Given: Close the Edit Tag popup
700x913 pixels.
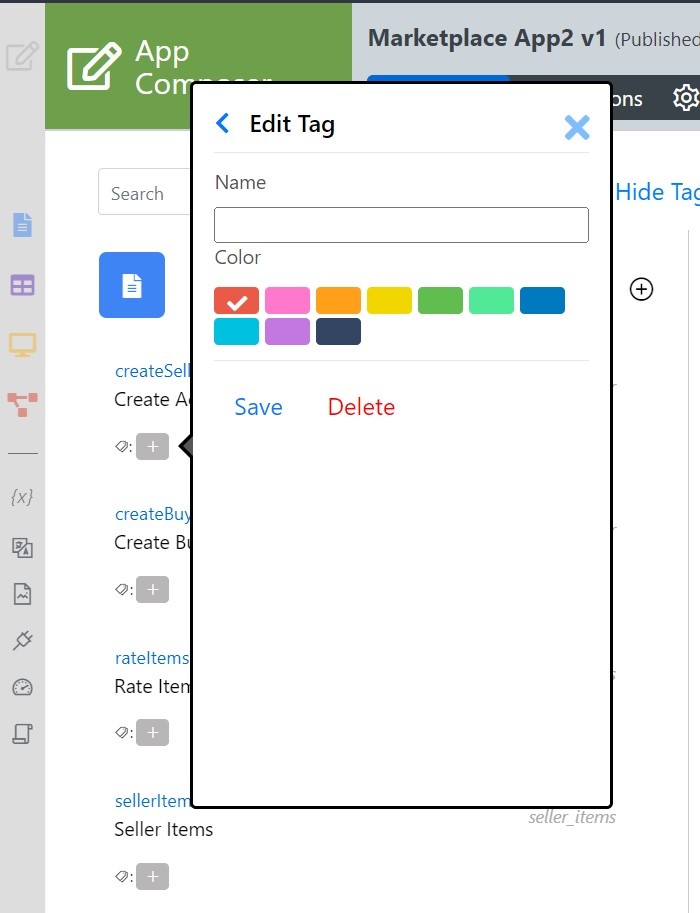Looking at the screenshot, I should pyautogui.click(x=576, y=127).
